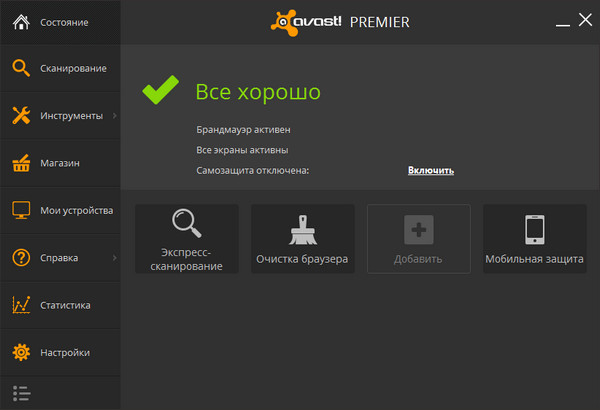Open the Состояние menu item

60,22
